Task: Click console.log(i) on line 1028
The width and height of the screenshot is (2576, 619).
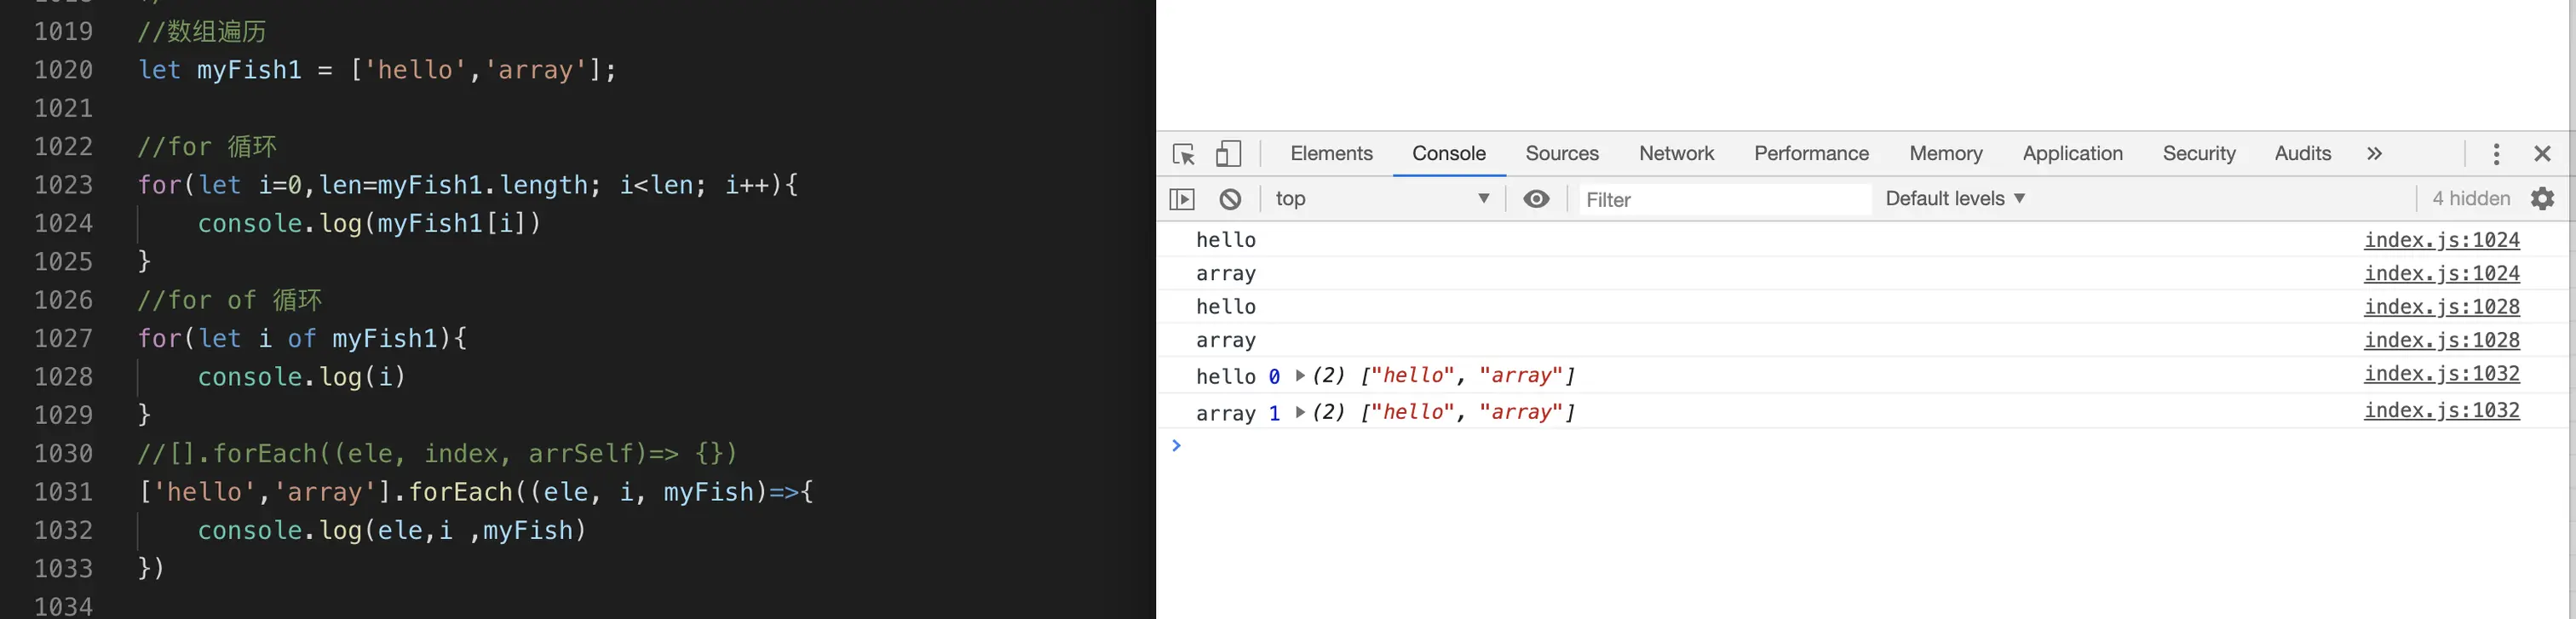Action: (301, 377)
